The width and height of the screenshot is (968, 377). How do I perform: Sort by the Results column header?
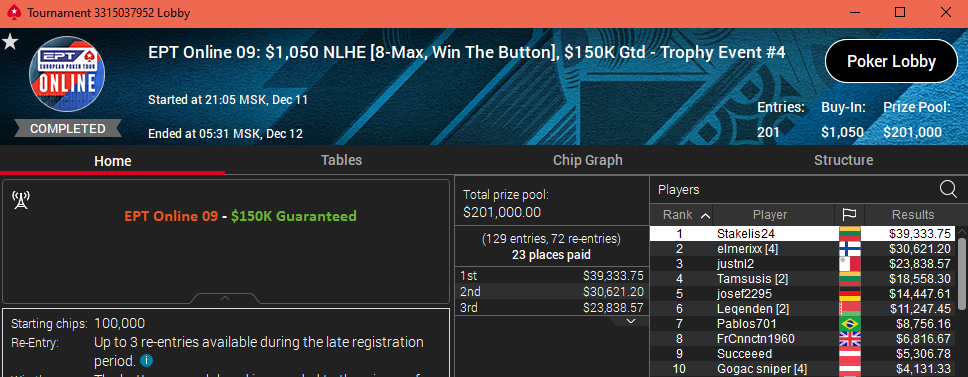tap(912, 215)
